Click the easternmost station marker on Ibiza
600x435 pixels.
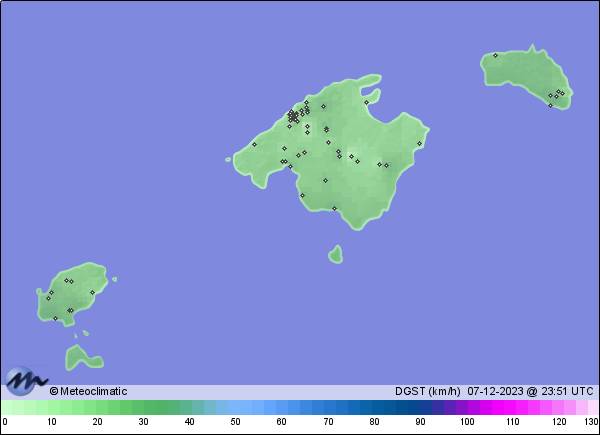click(92, 293)
